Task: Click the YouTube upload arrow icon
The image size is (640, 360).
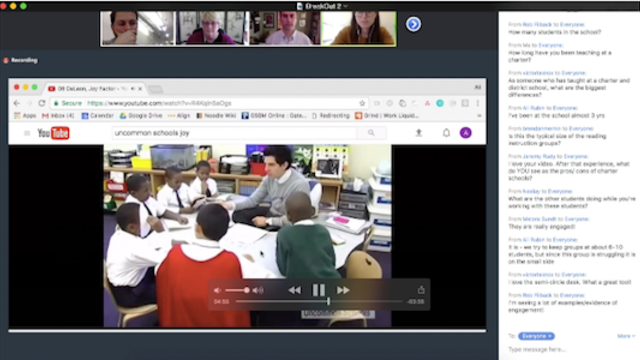Action: (418, 133)
